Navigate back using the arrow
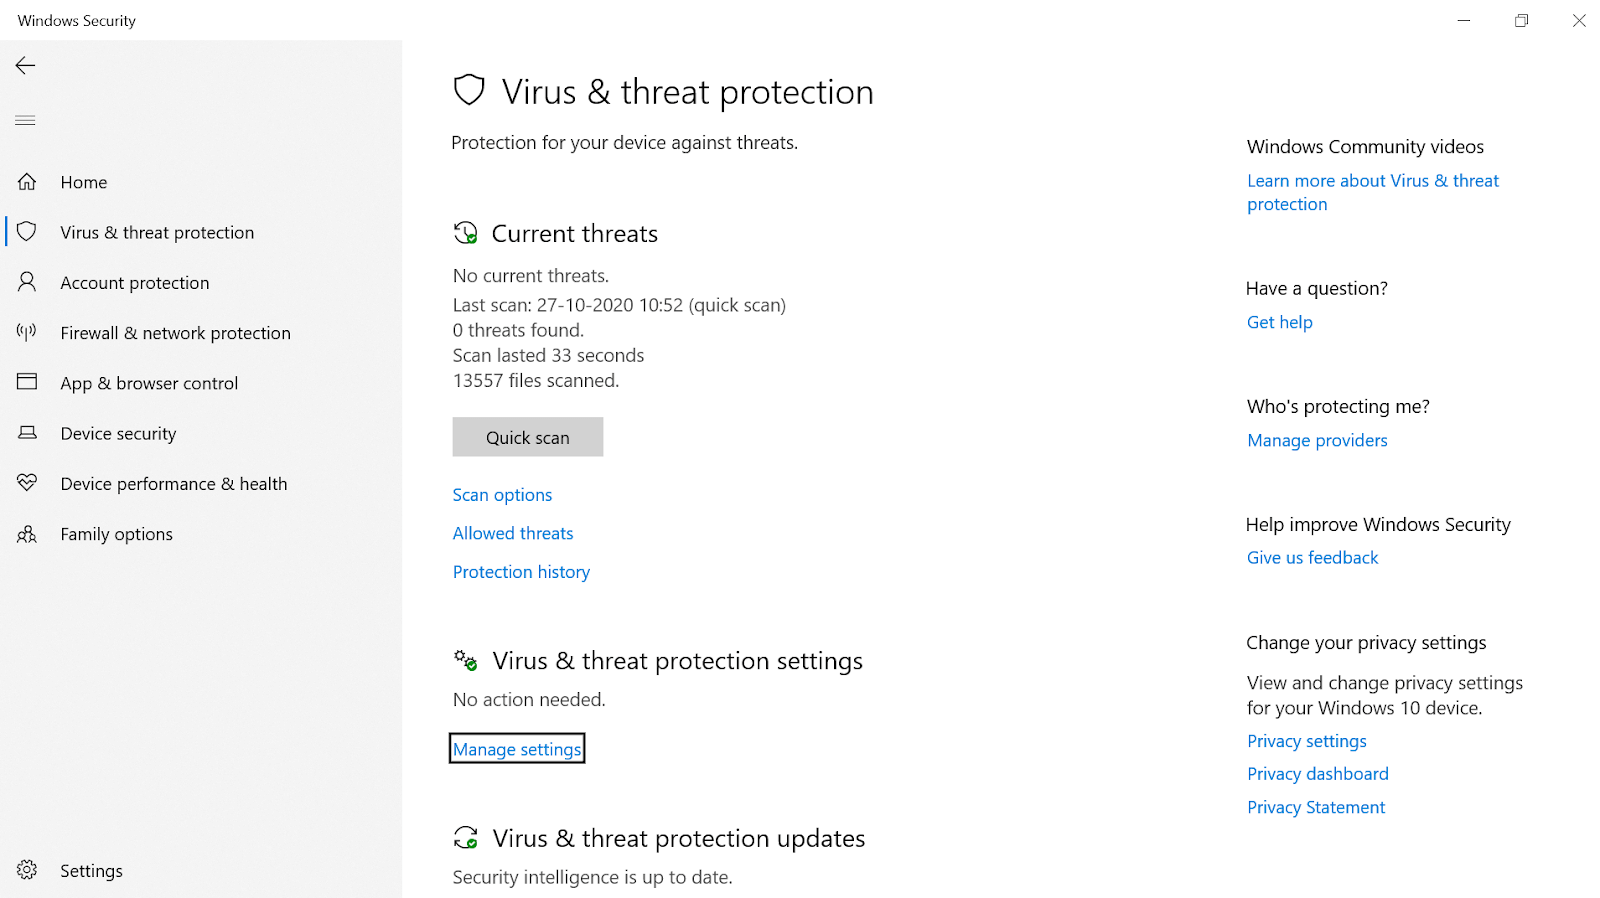 (x=25, y=65)
